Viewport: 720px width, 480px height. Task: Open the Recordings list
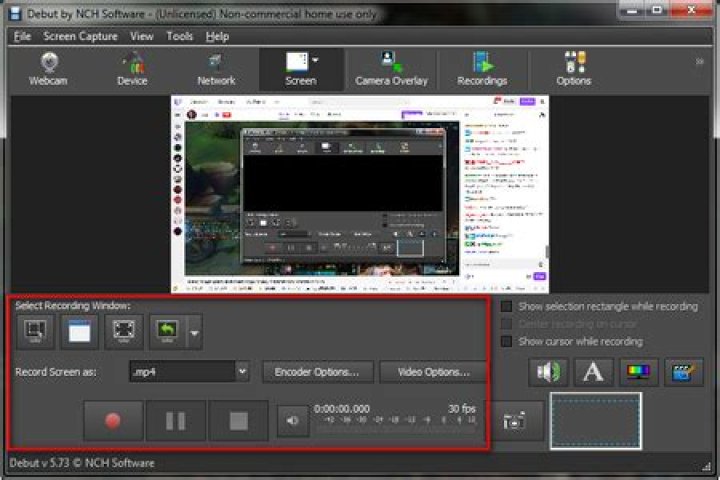coord(482,70)
